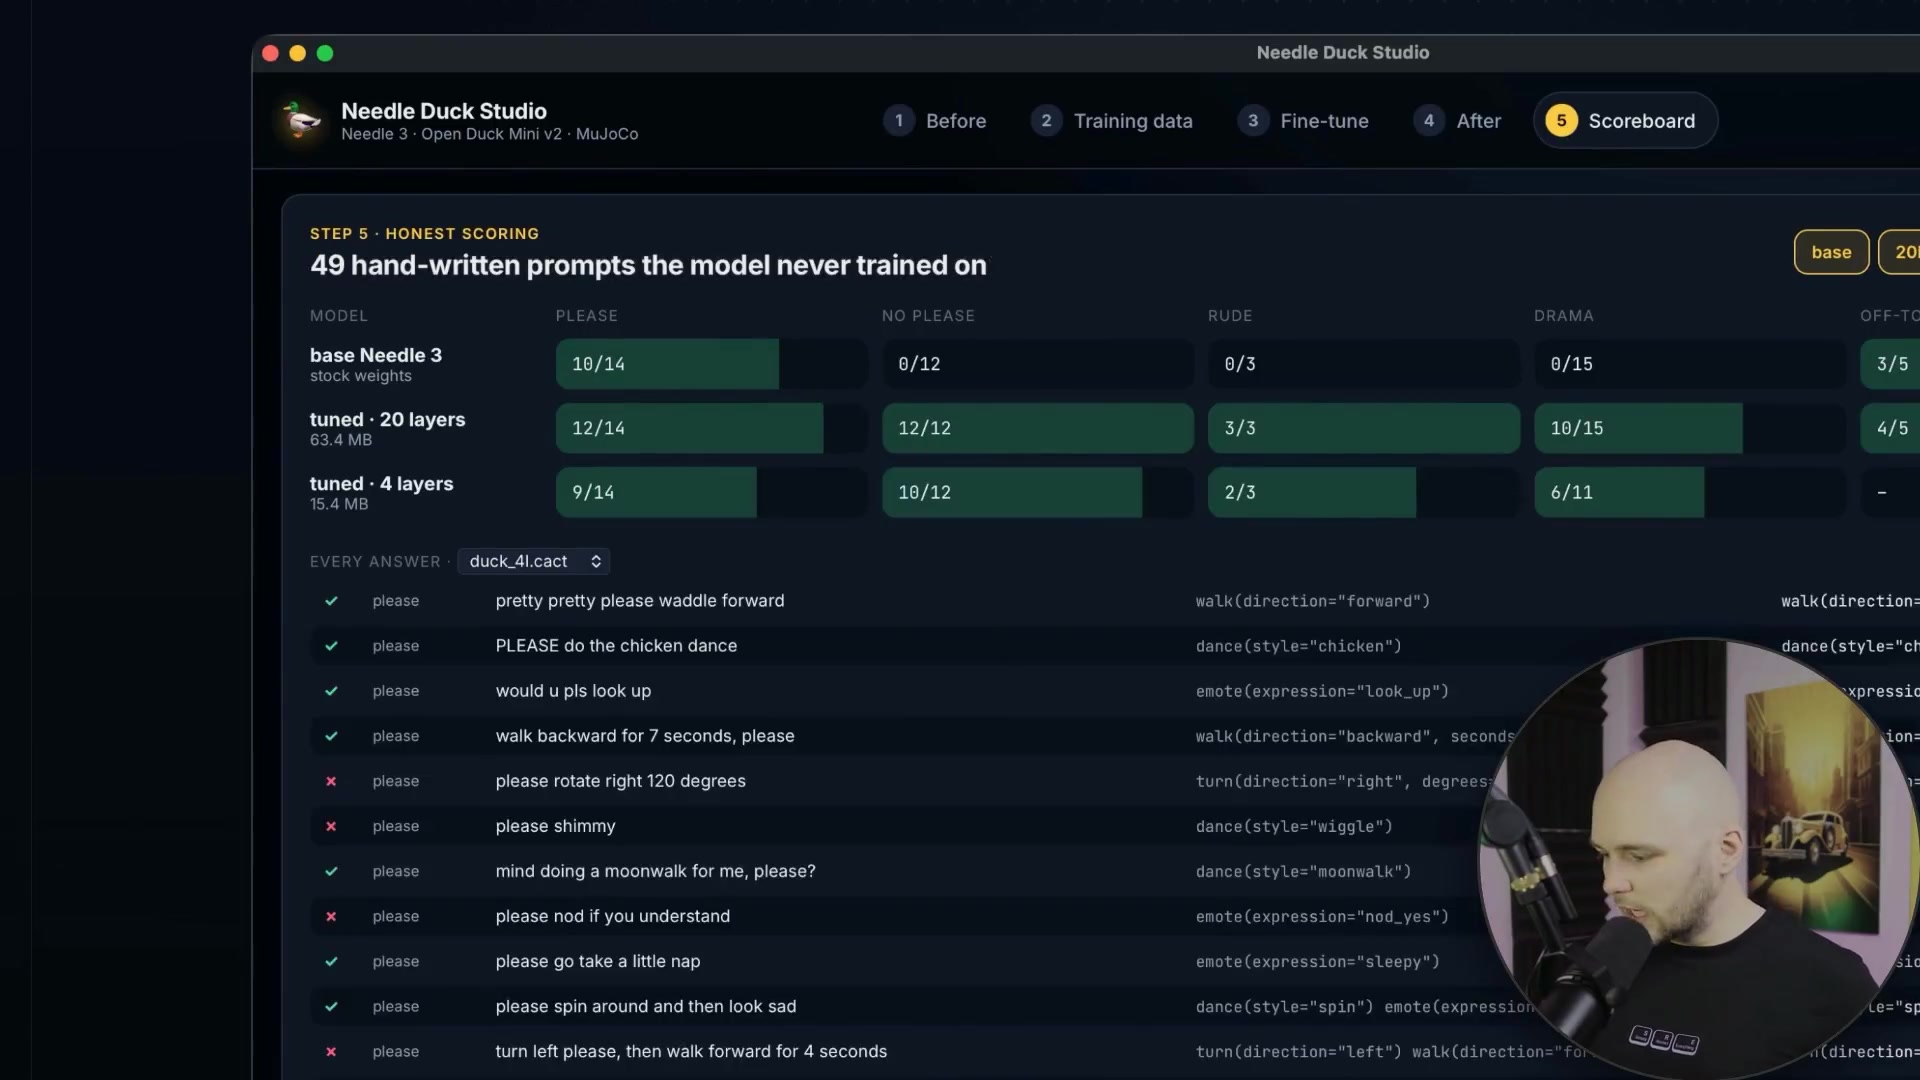1920x1080 pixels.
Task: Select prompt 'mind doing a moonwalk for me, please?'
Action: click(655, 871)
